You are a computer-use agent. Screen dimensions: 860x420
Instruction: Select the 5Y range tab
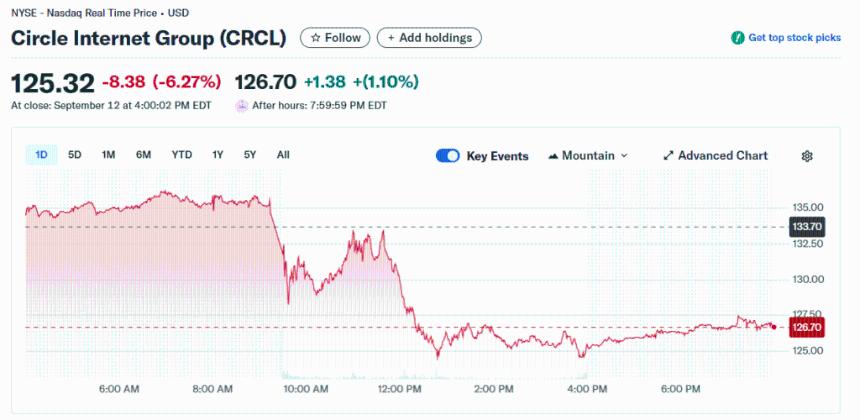click(250, 155)
